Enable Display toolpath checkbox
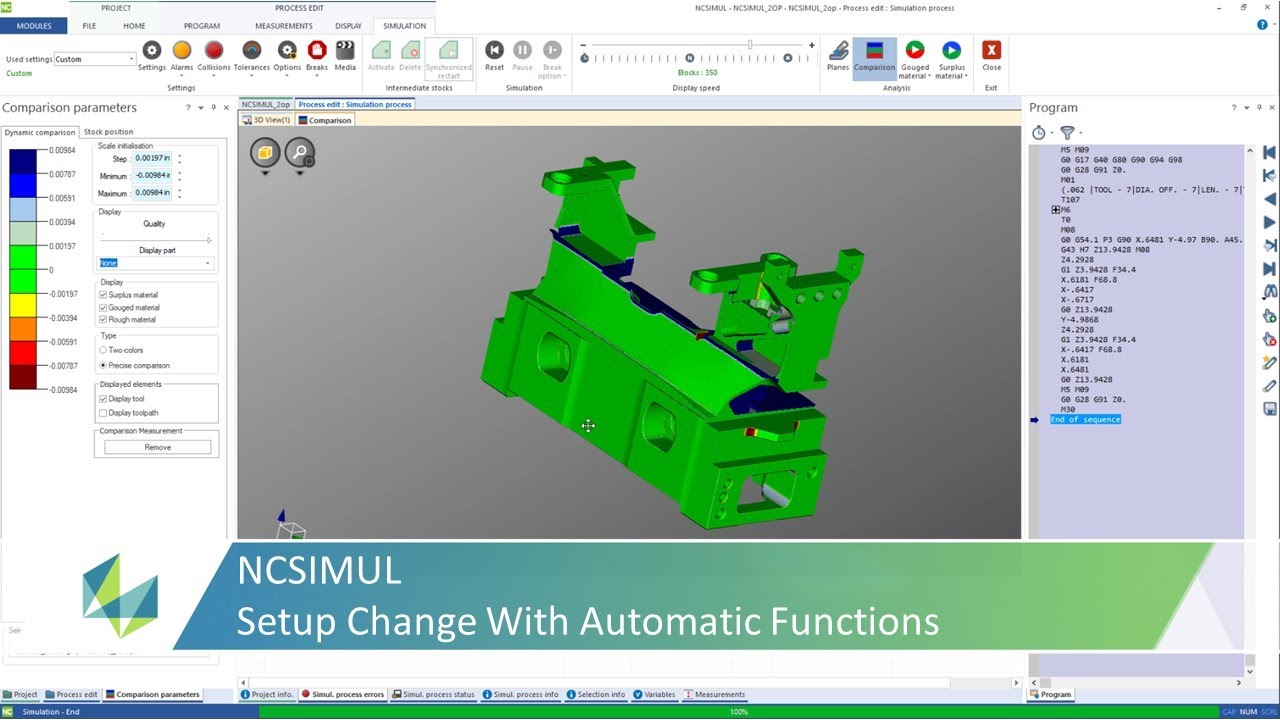 [103, 412]
